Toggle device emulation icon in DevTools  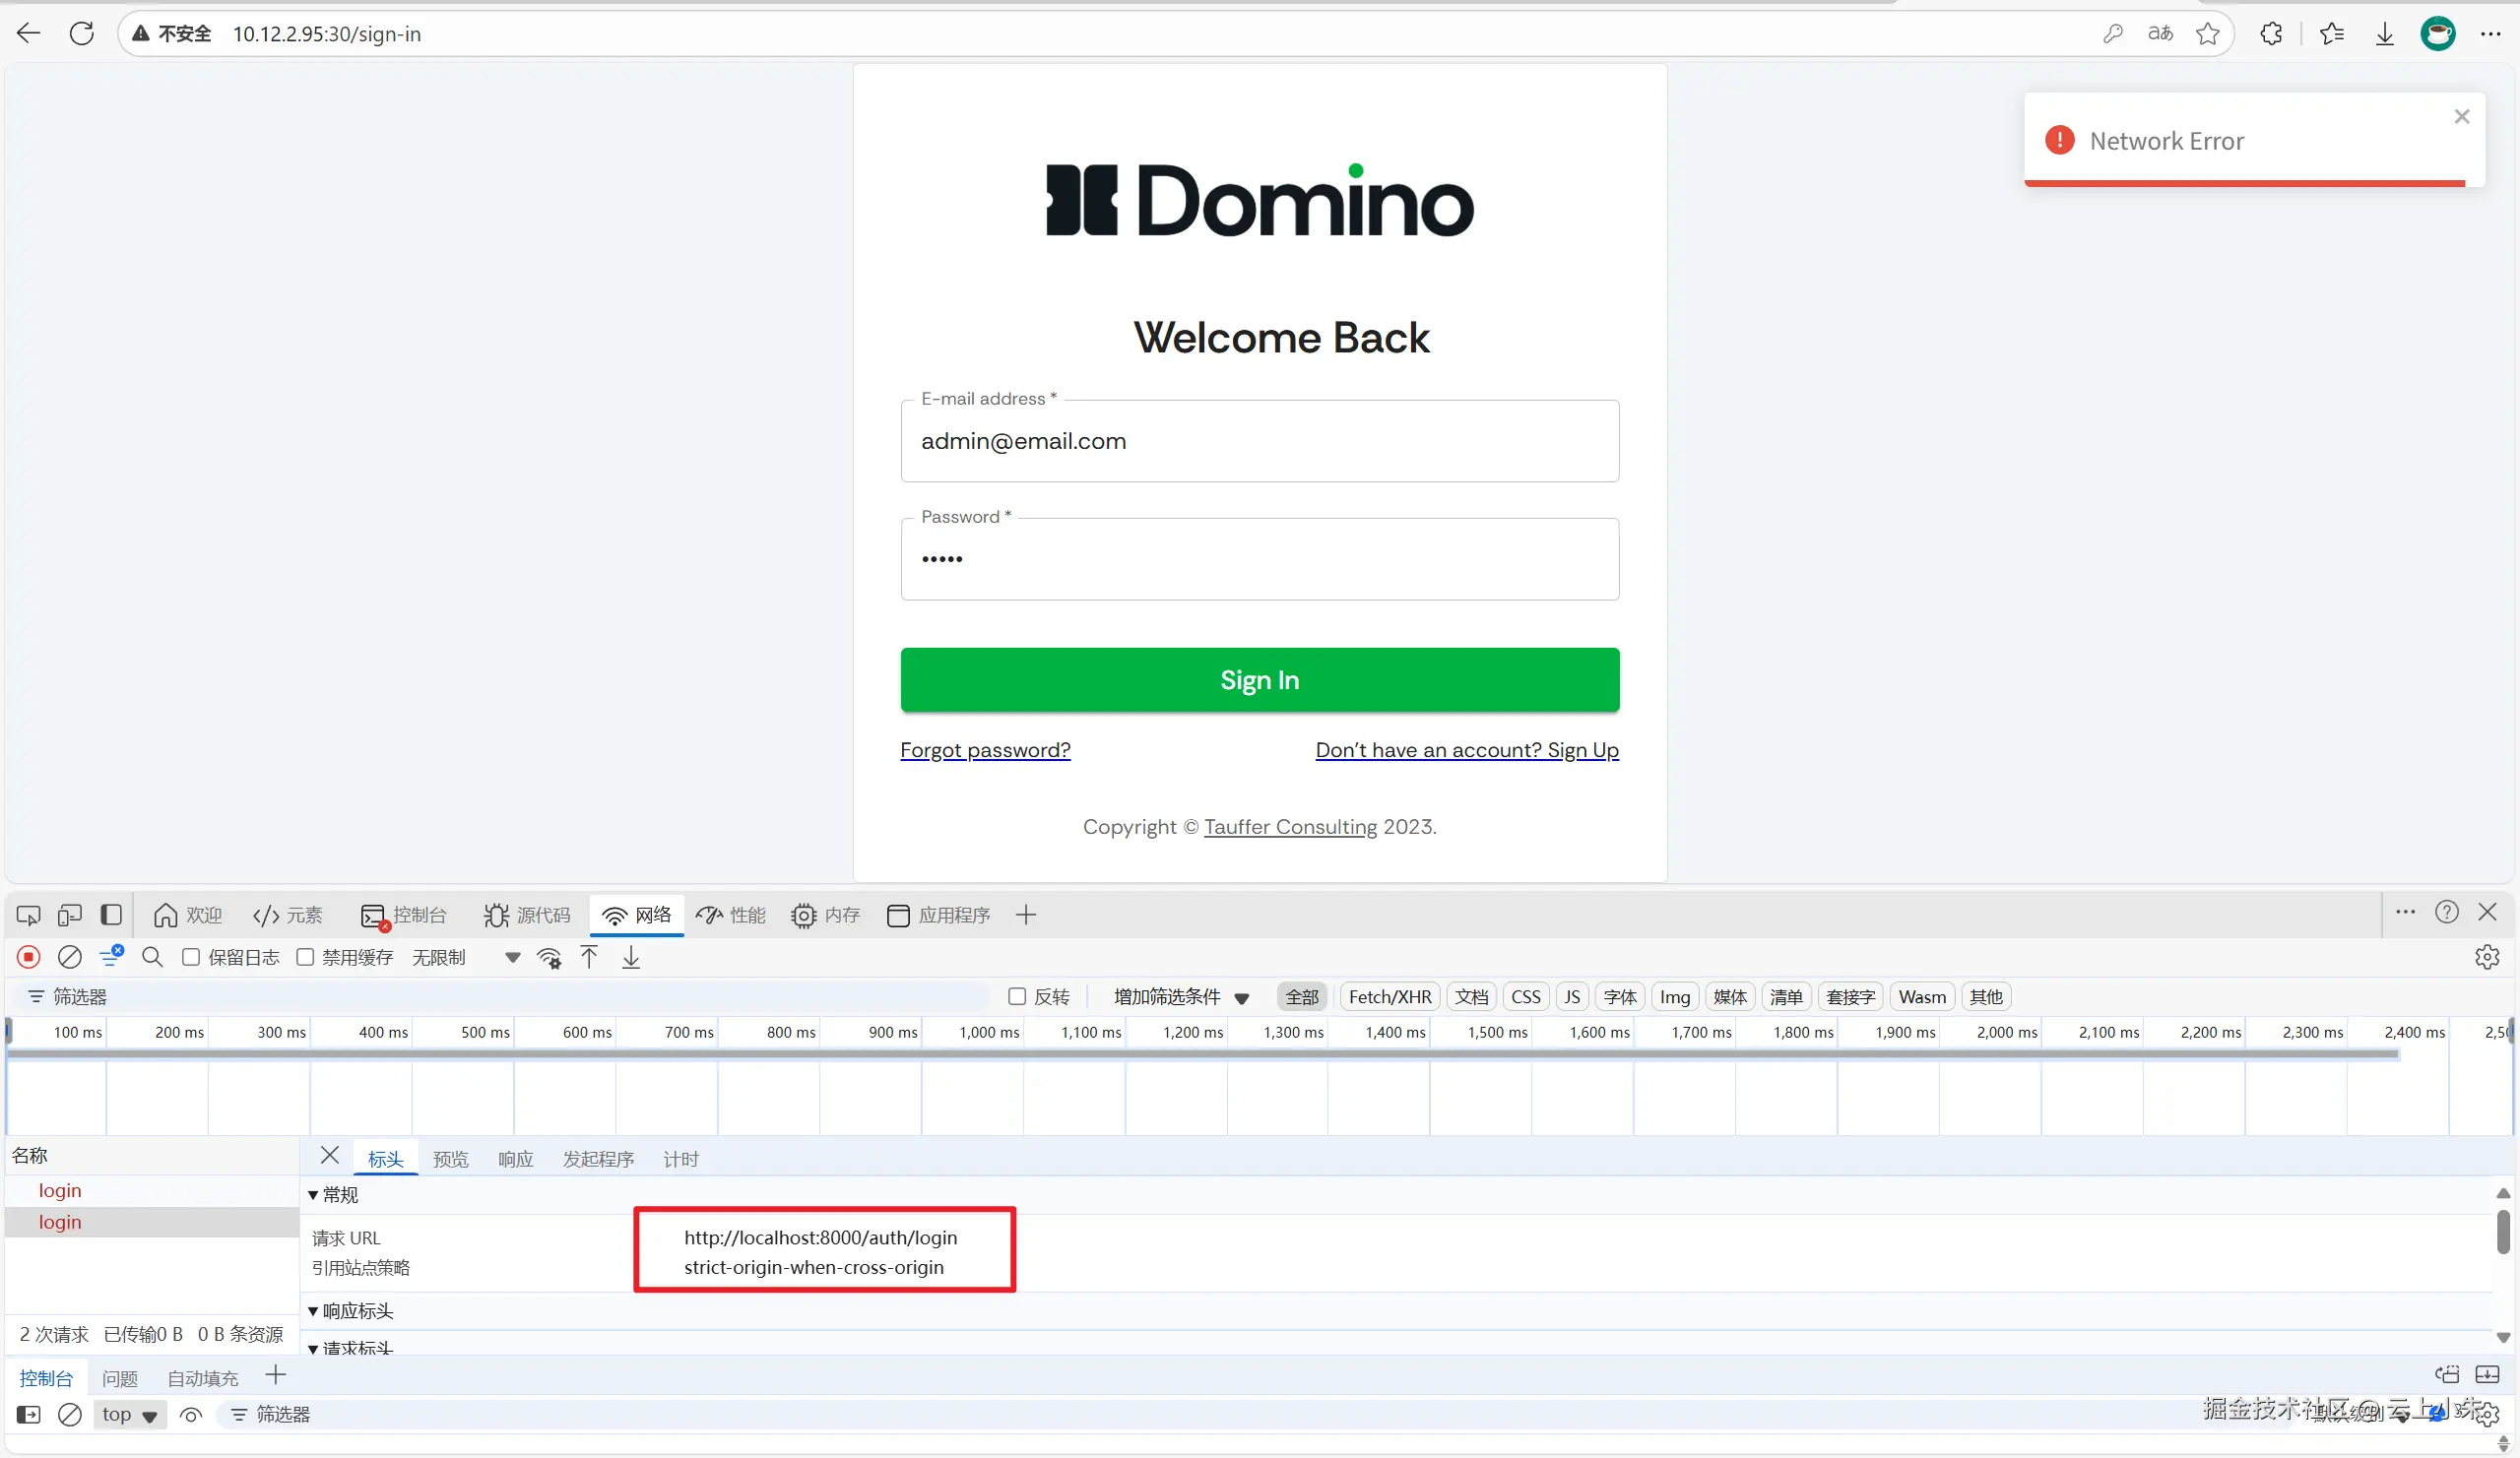coord(69,915)
